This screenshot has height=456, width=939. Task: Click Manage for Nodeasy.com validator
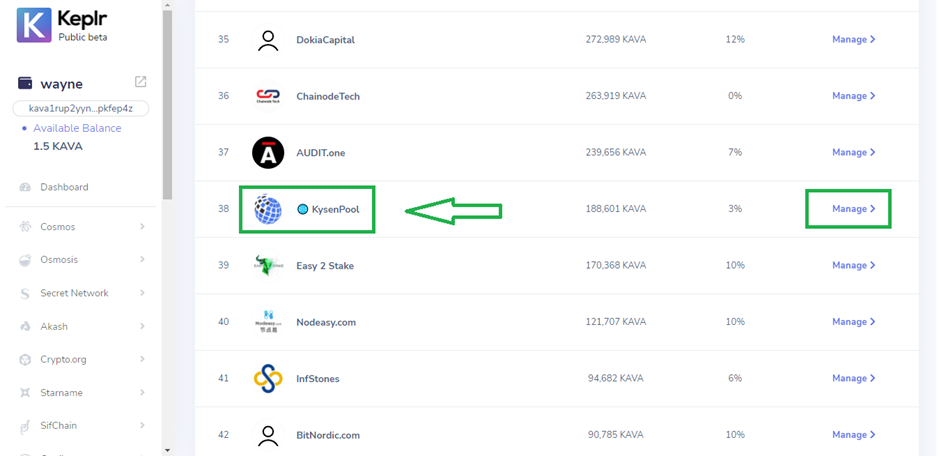click(x=853, y=322)
